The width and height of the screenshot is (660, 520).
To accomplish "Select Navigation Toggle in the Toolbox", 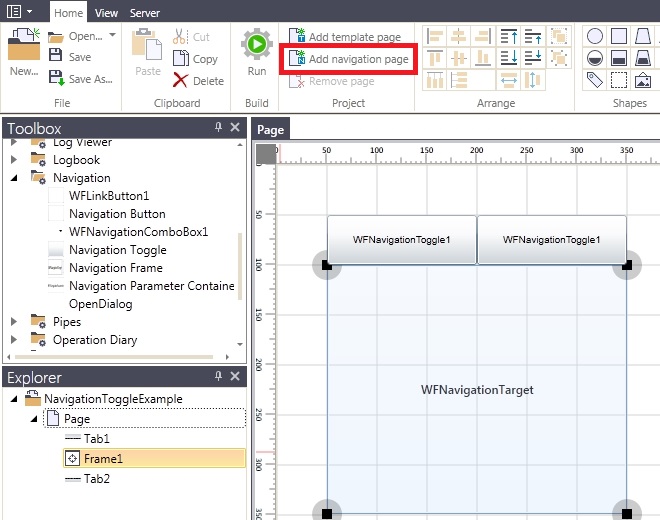I will (117, 250).
